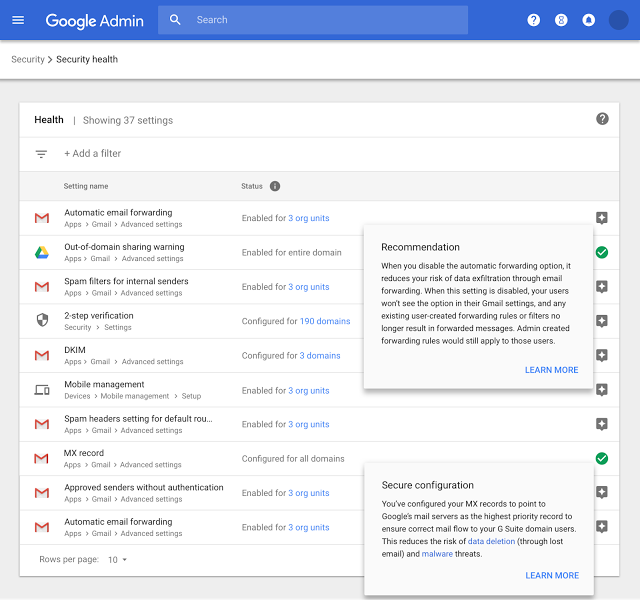640x600 pixels.
Task: Open recommendation icon for Spam filters row
Action: click(601, 287)
